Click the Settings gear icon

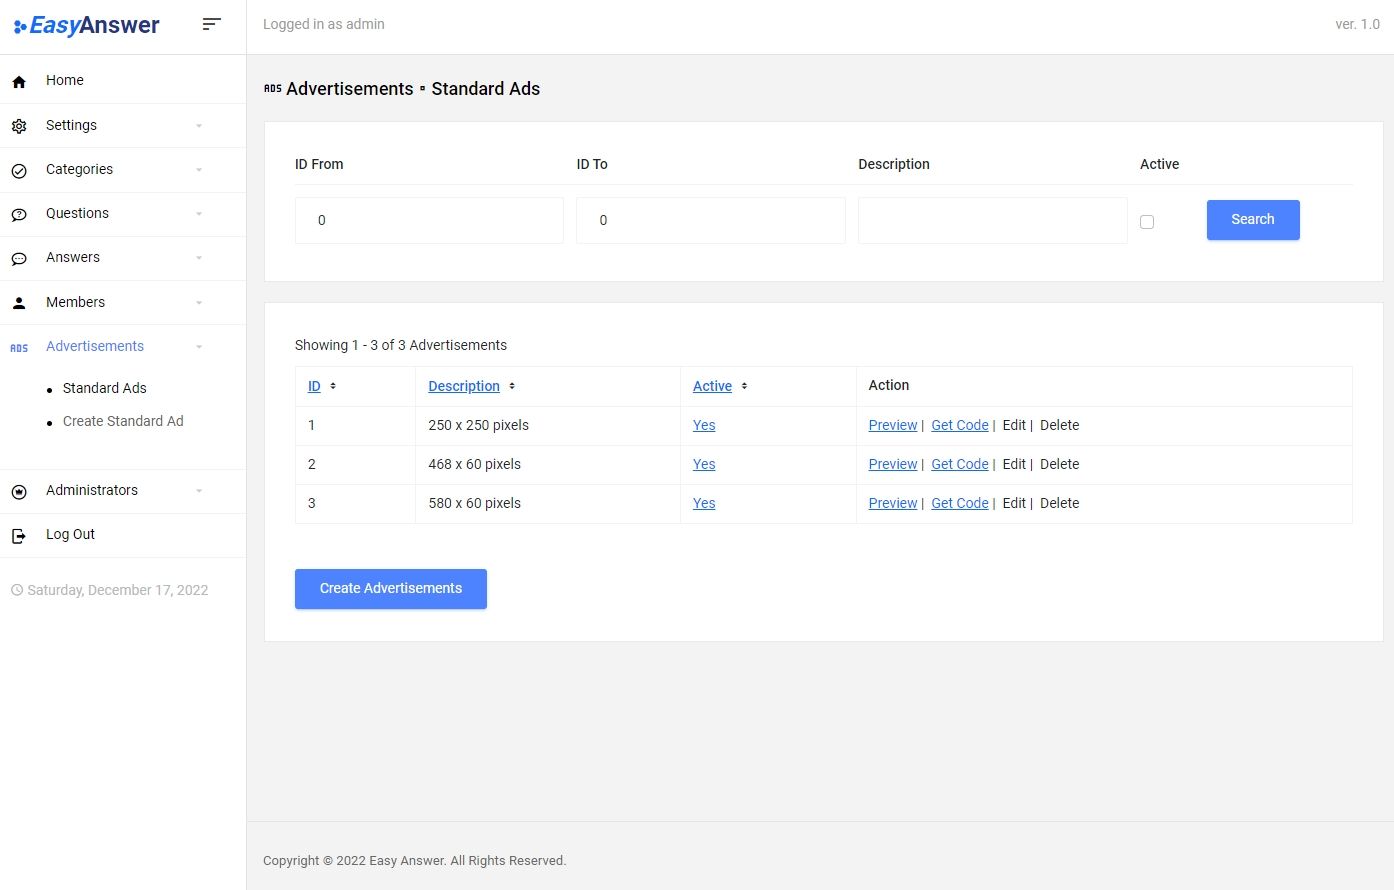(x=19, y=126)
